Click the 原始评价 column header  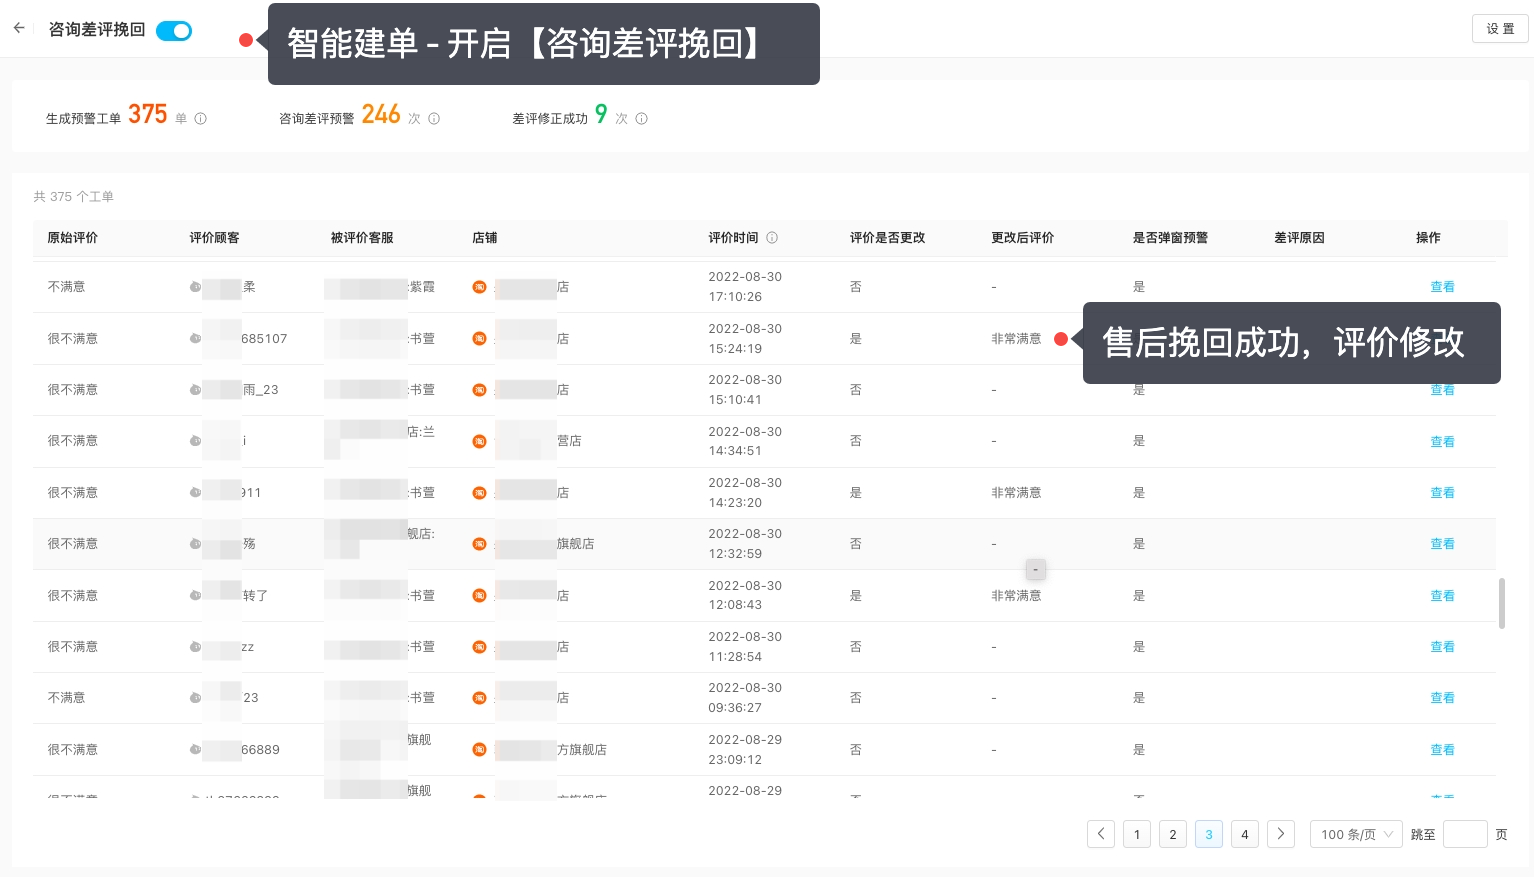(73, 238)
